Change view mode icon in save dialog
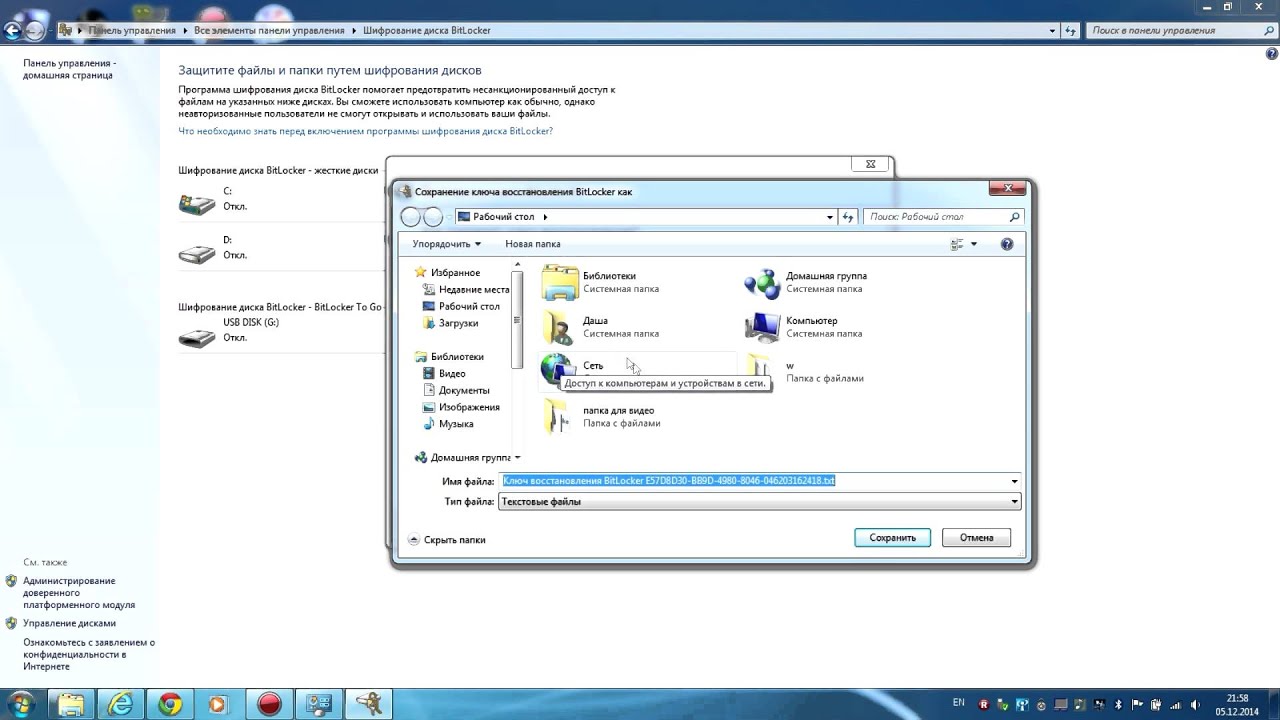This screenshot has height=720, width=1280. click(x=957, y=244)
